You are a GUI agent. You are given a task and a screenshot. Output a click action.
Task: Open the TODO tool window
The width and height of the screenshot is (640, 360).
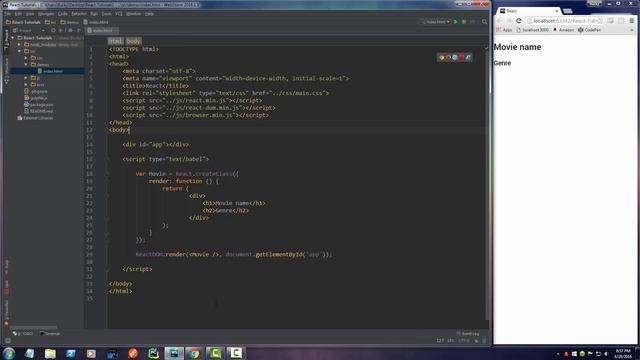22,333
